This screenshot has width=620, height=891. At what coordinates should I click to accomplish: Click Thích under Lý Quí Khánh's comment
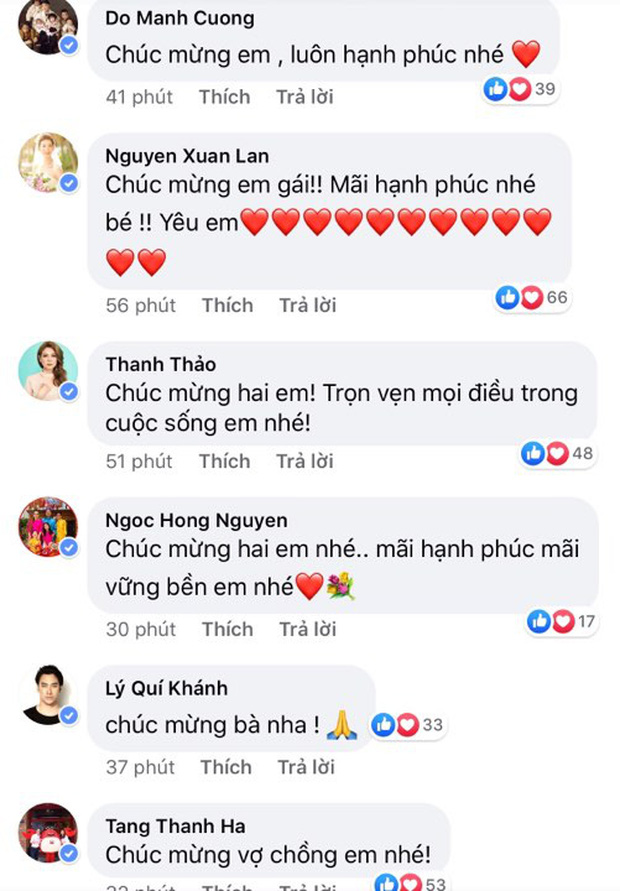coord(224,767)
